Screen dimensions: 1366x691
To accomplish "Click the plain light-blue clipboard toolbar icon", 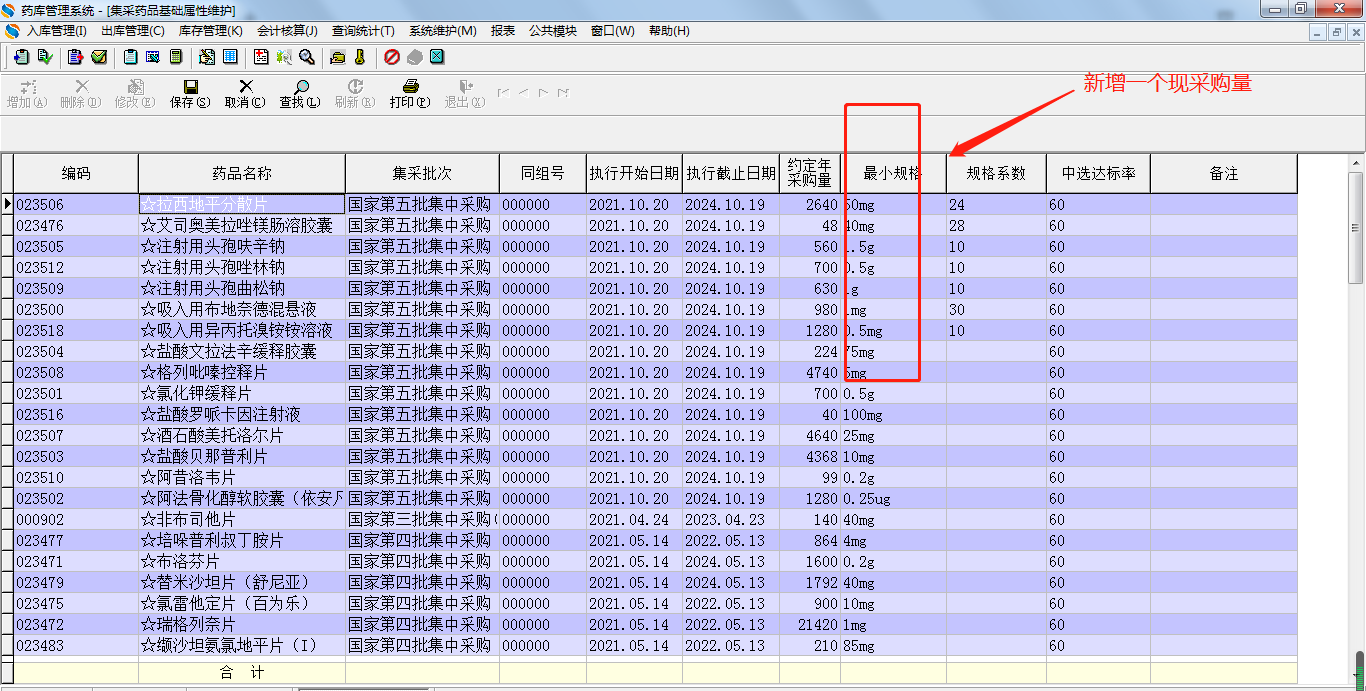I will click(x=130, y=57).
